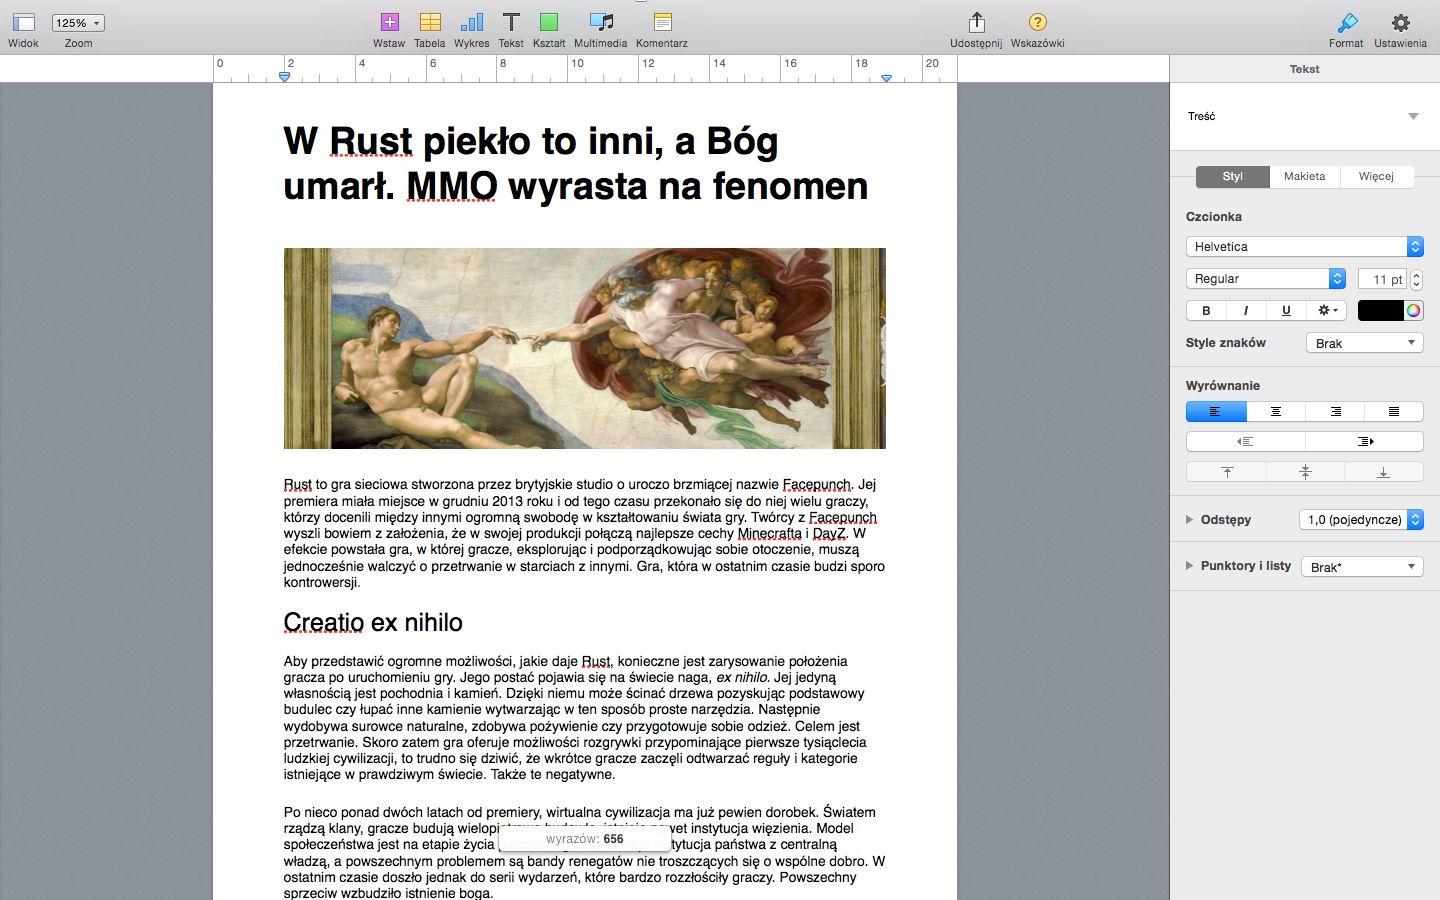Enable italic formatting
1440x900 pixels.
[1245, 310]
